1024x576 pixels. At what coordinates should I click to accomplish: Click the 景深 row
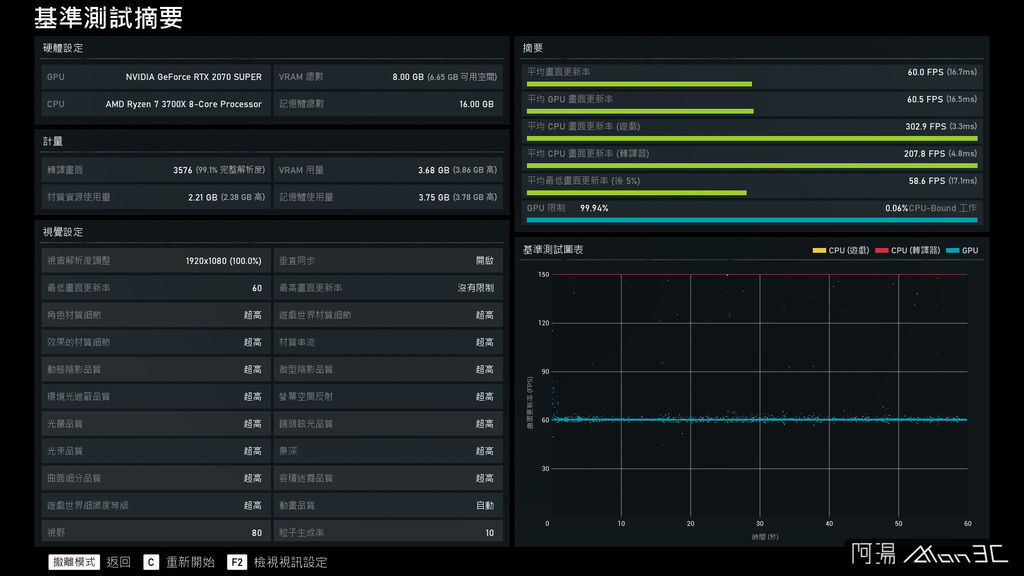(388, 451)
